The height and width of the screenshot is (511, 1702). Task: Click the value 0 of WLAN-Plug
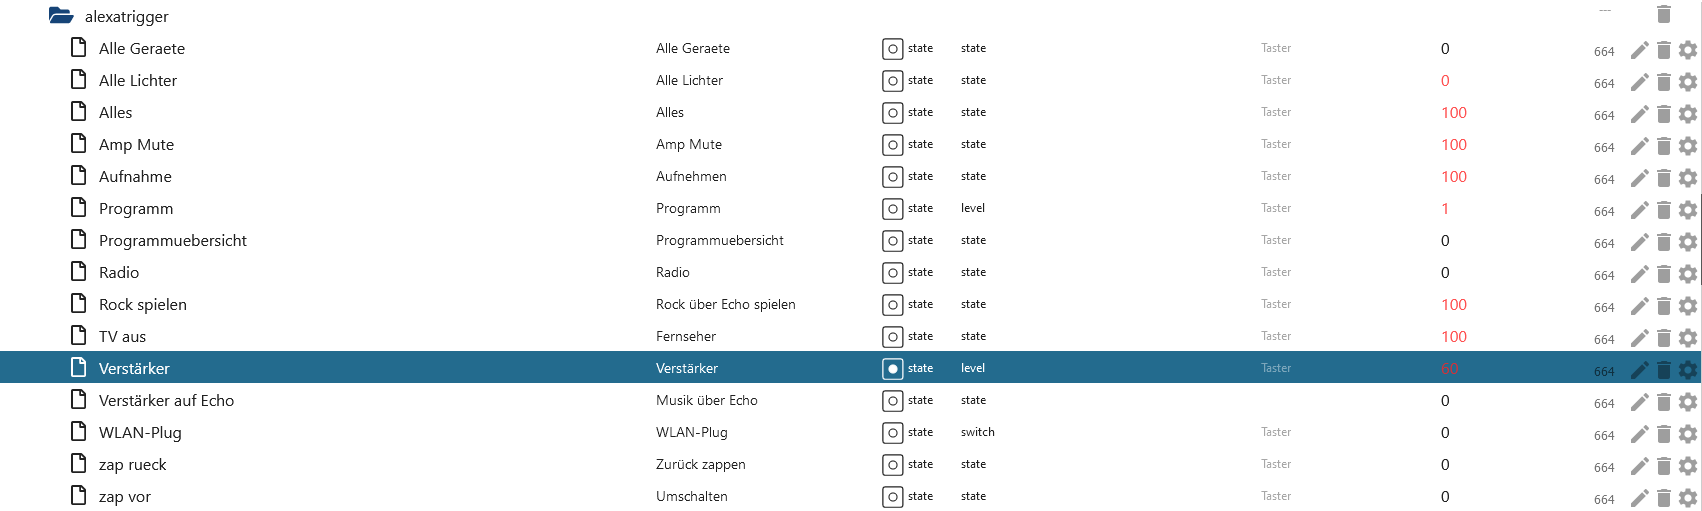point(1445,433)
